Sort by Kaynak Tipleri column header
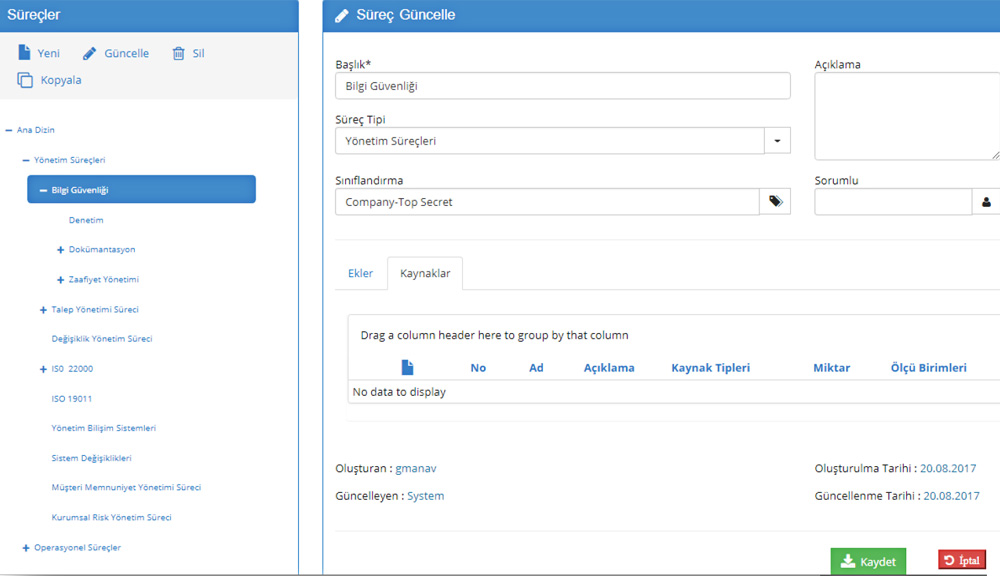 tap(710, 368)
